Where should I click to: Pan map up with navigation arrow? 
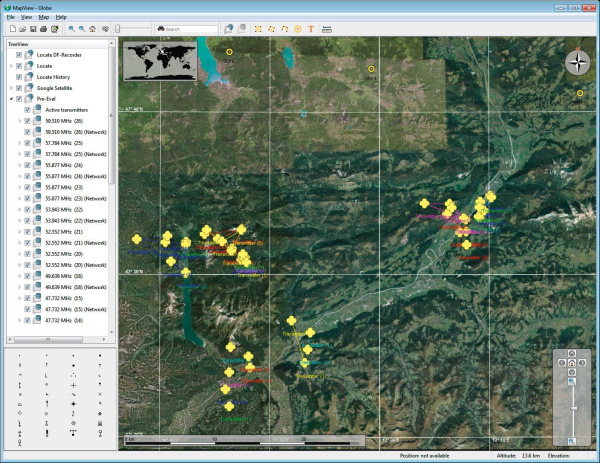[x=571, y=354]
